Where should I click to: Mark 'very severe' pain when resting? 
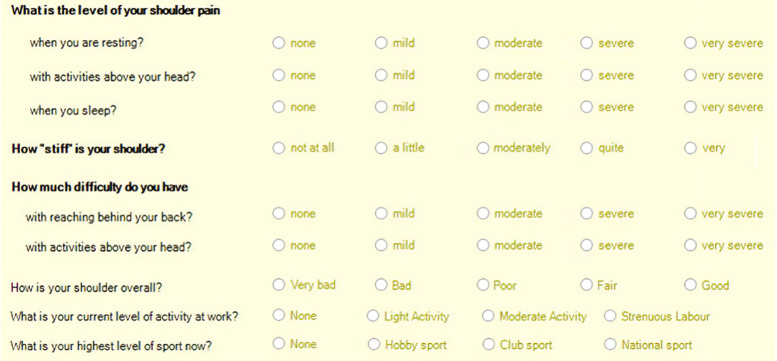click(690, 43)
